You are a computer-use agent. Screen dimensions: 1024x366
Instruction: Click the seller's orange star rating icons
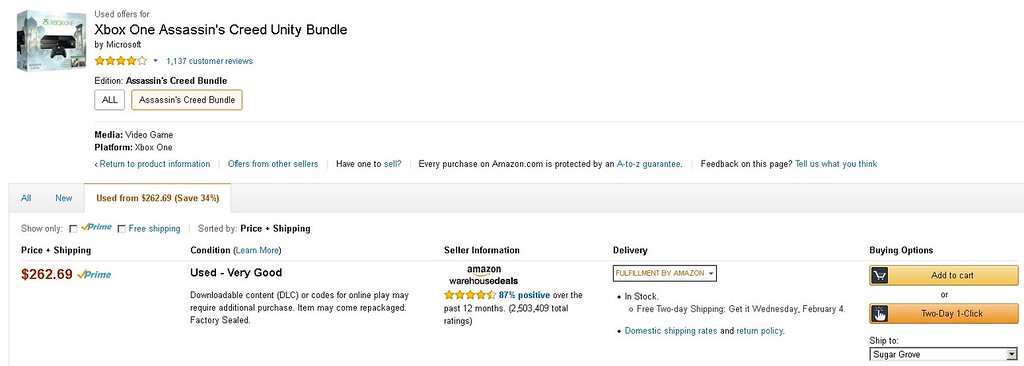coord(470,295)
